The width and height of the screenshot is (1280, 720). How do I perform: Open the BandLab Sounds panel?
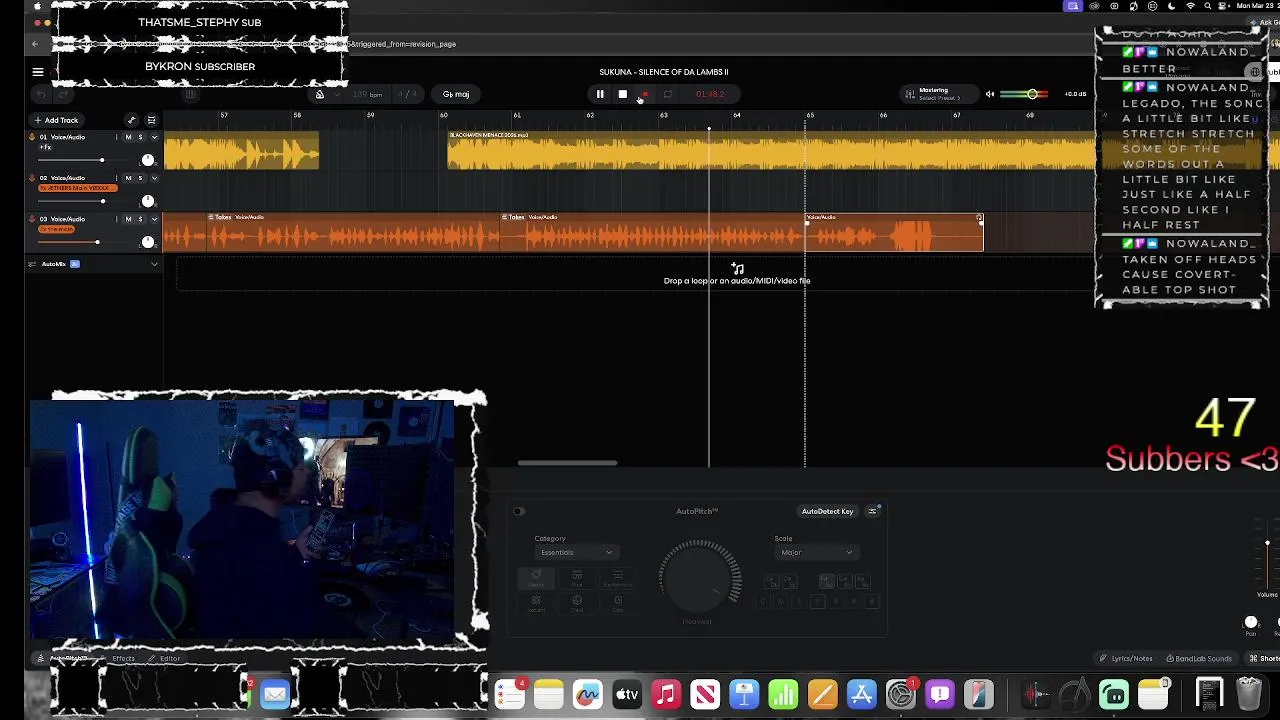coord(1198,658)
